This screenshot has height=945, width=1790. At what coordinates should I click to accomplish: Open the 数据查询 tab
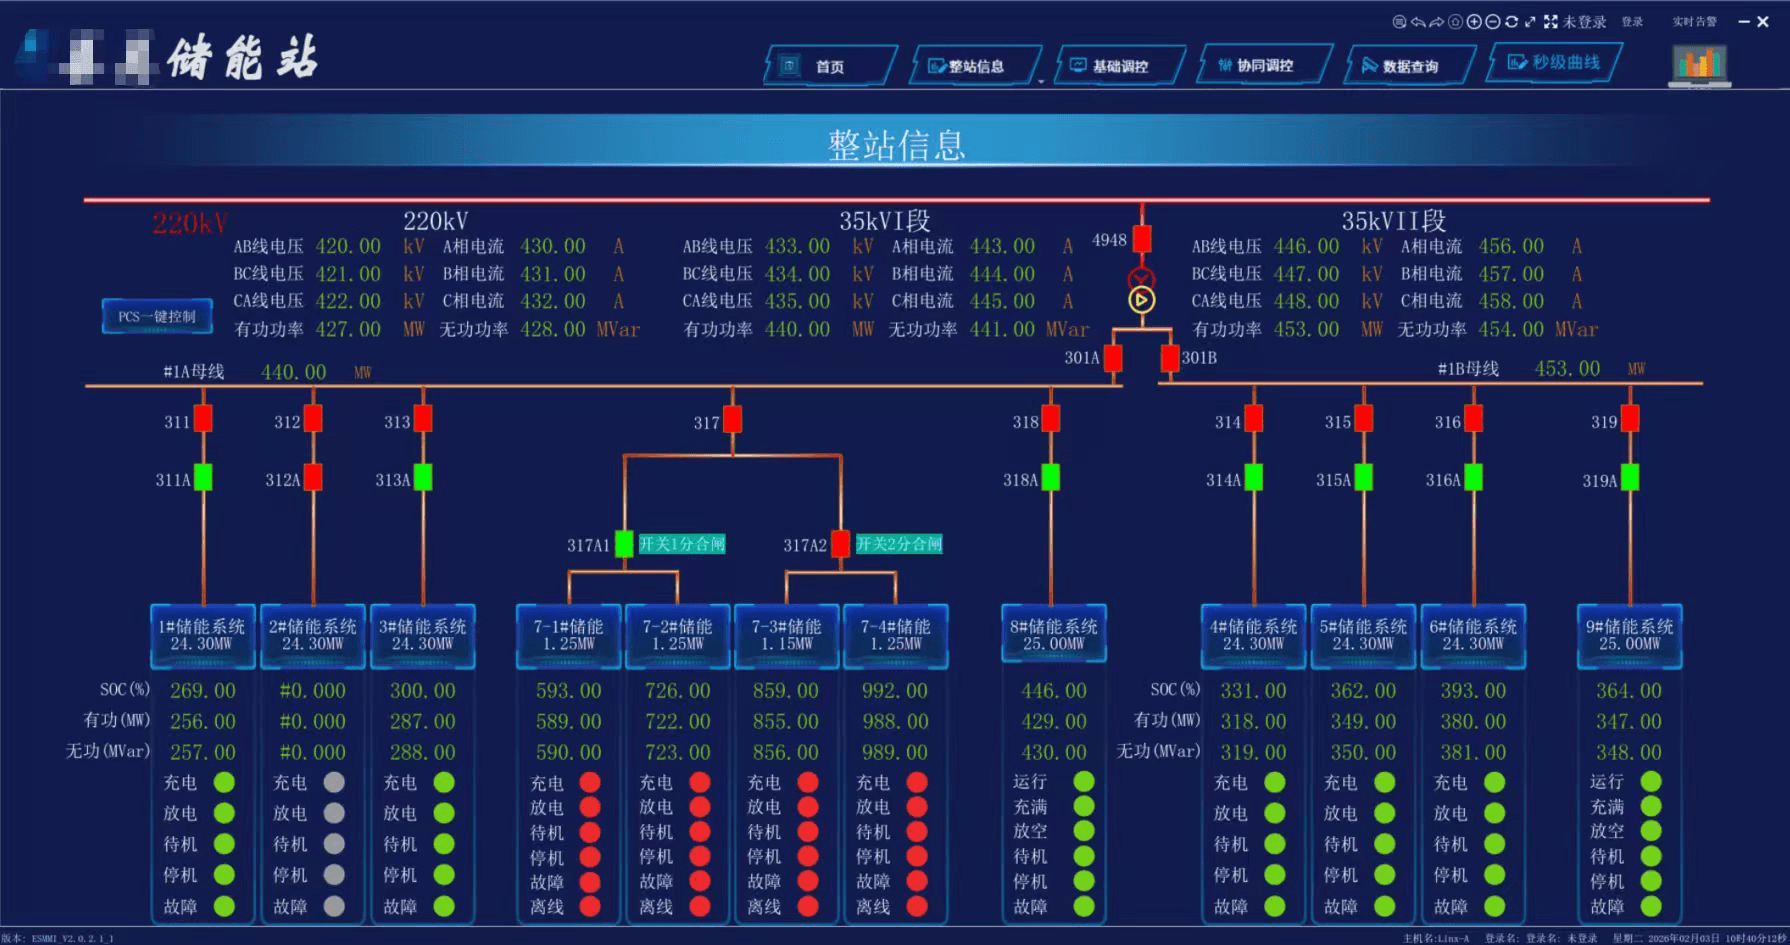(x=1410, y=66)
